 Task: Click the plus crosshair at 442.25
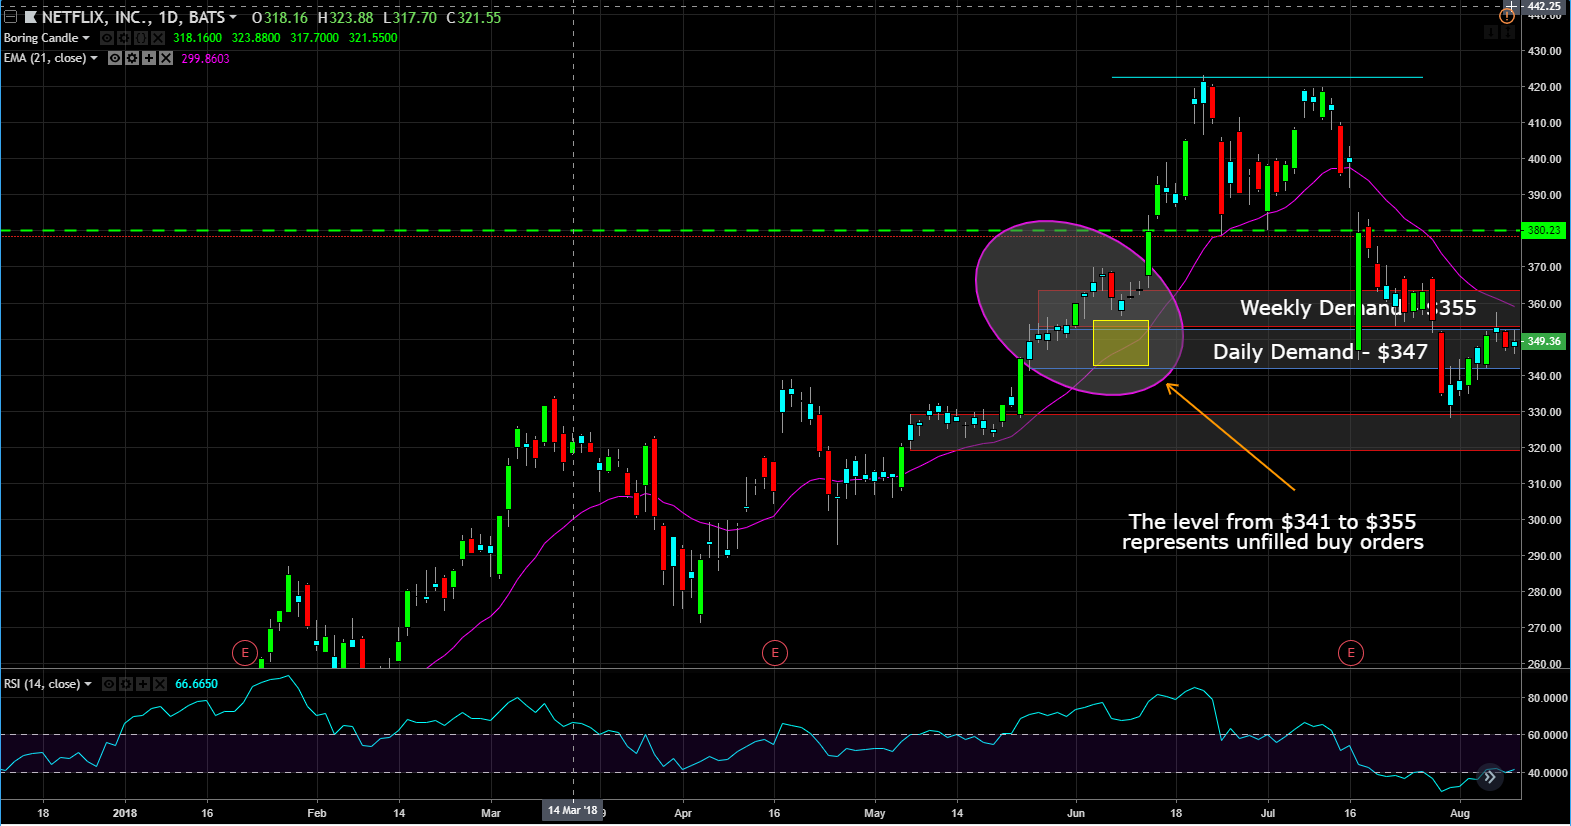1512,7
